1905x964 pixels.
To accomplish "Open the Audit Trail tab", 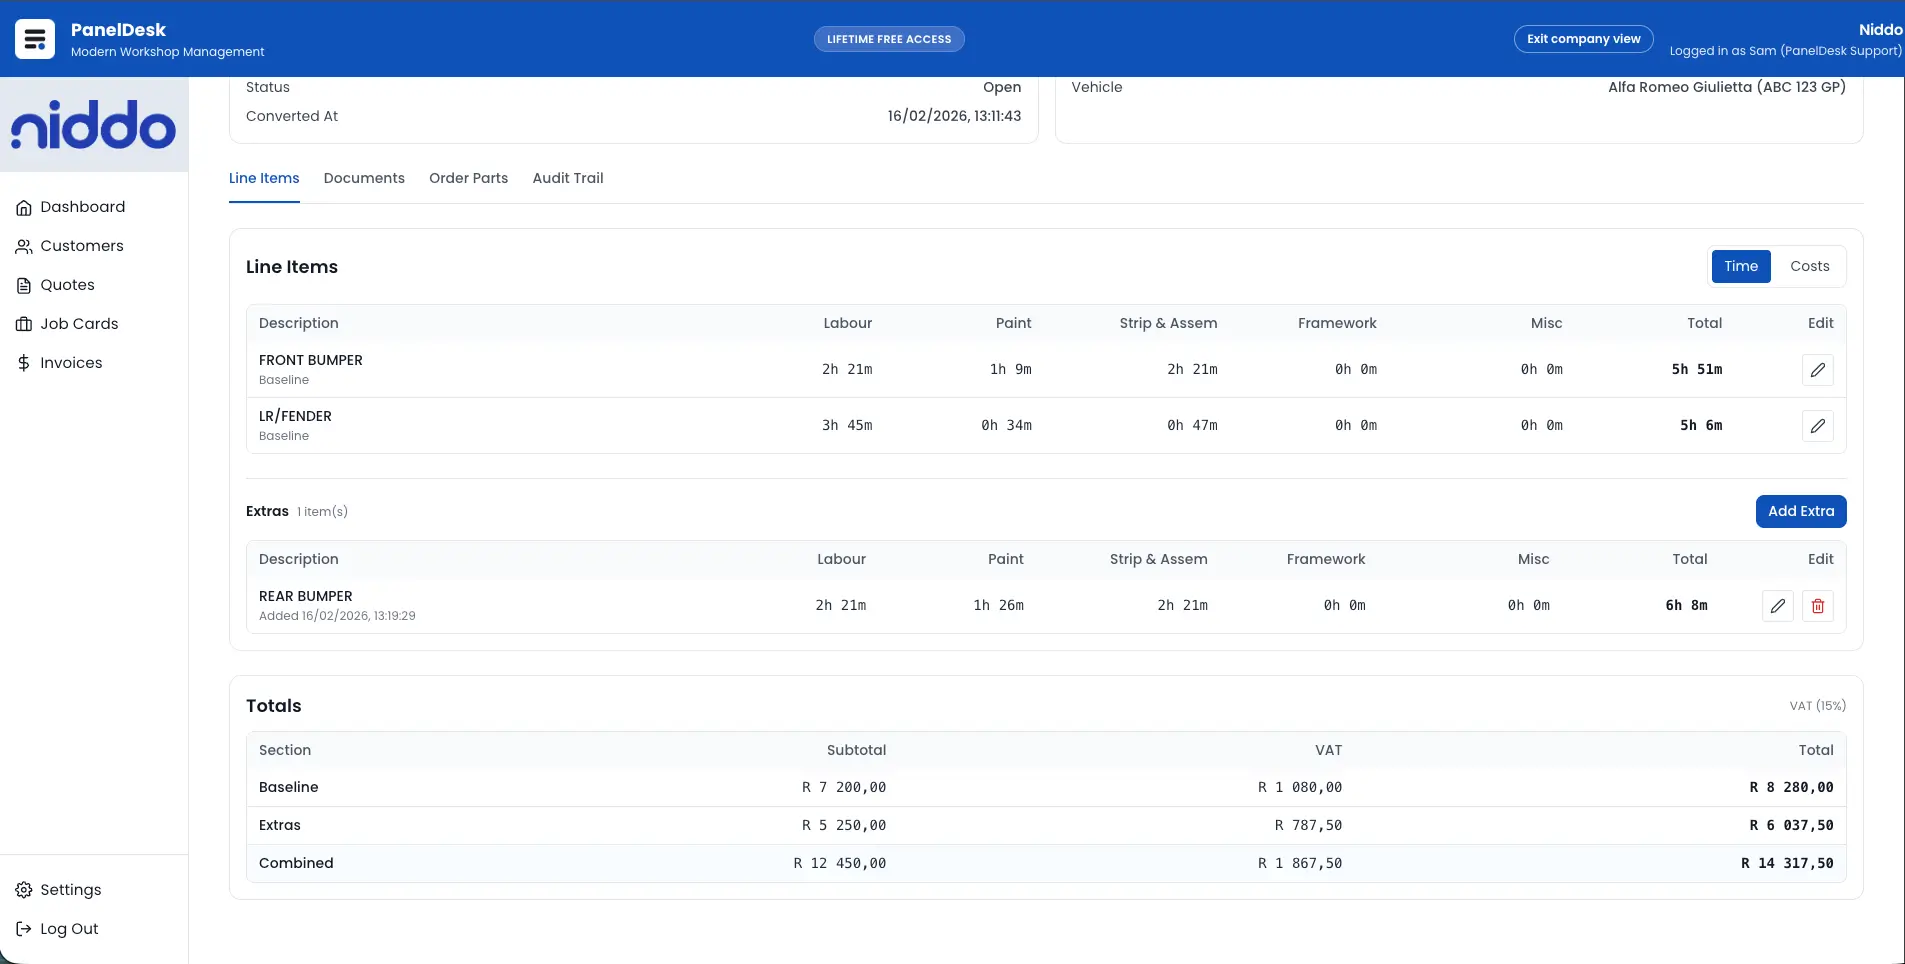I will 568,178.
